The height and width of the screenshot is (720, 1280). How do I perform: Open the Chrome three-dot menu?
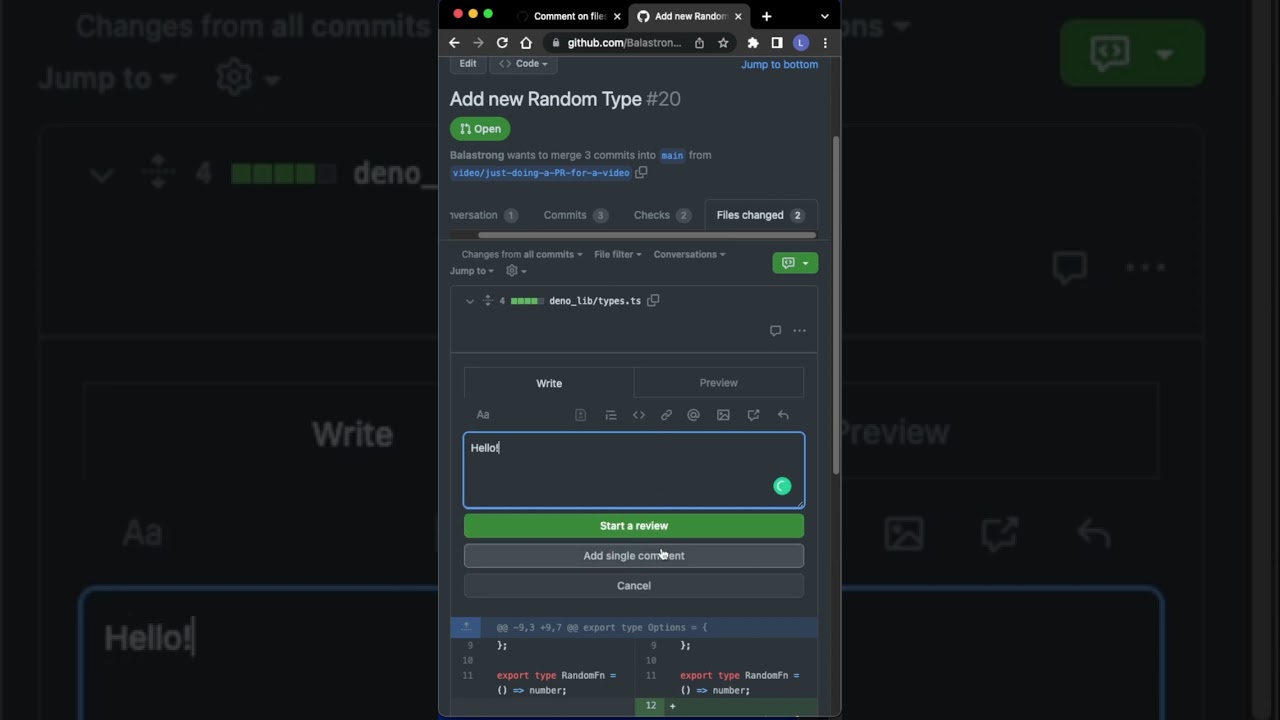(825, 43)
